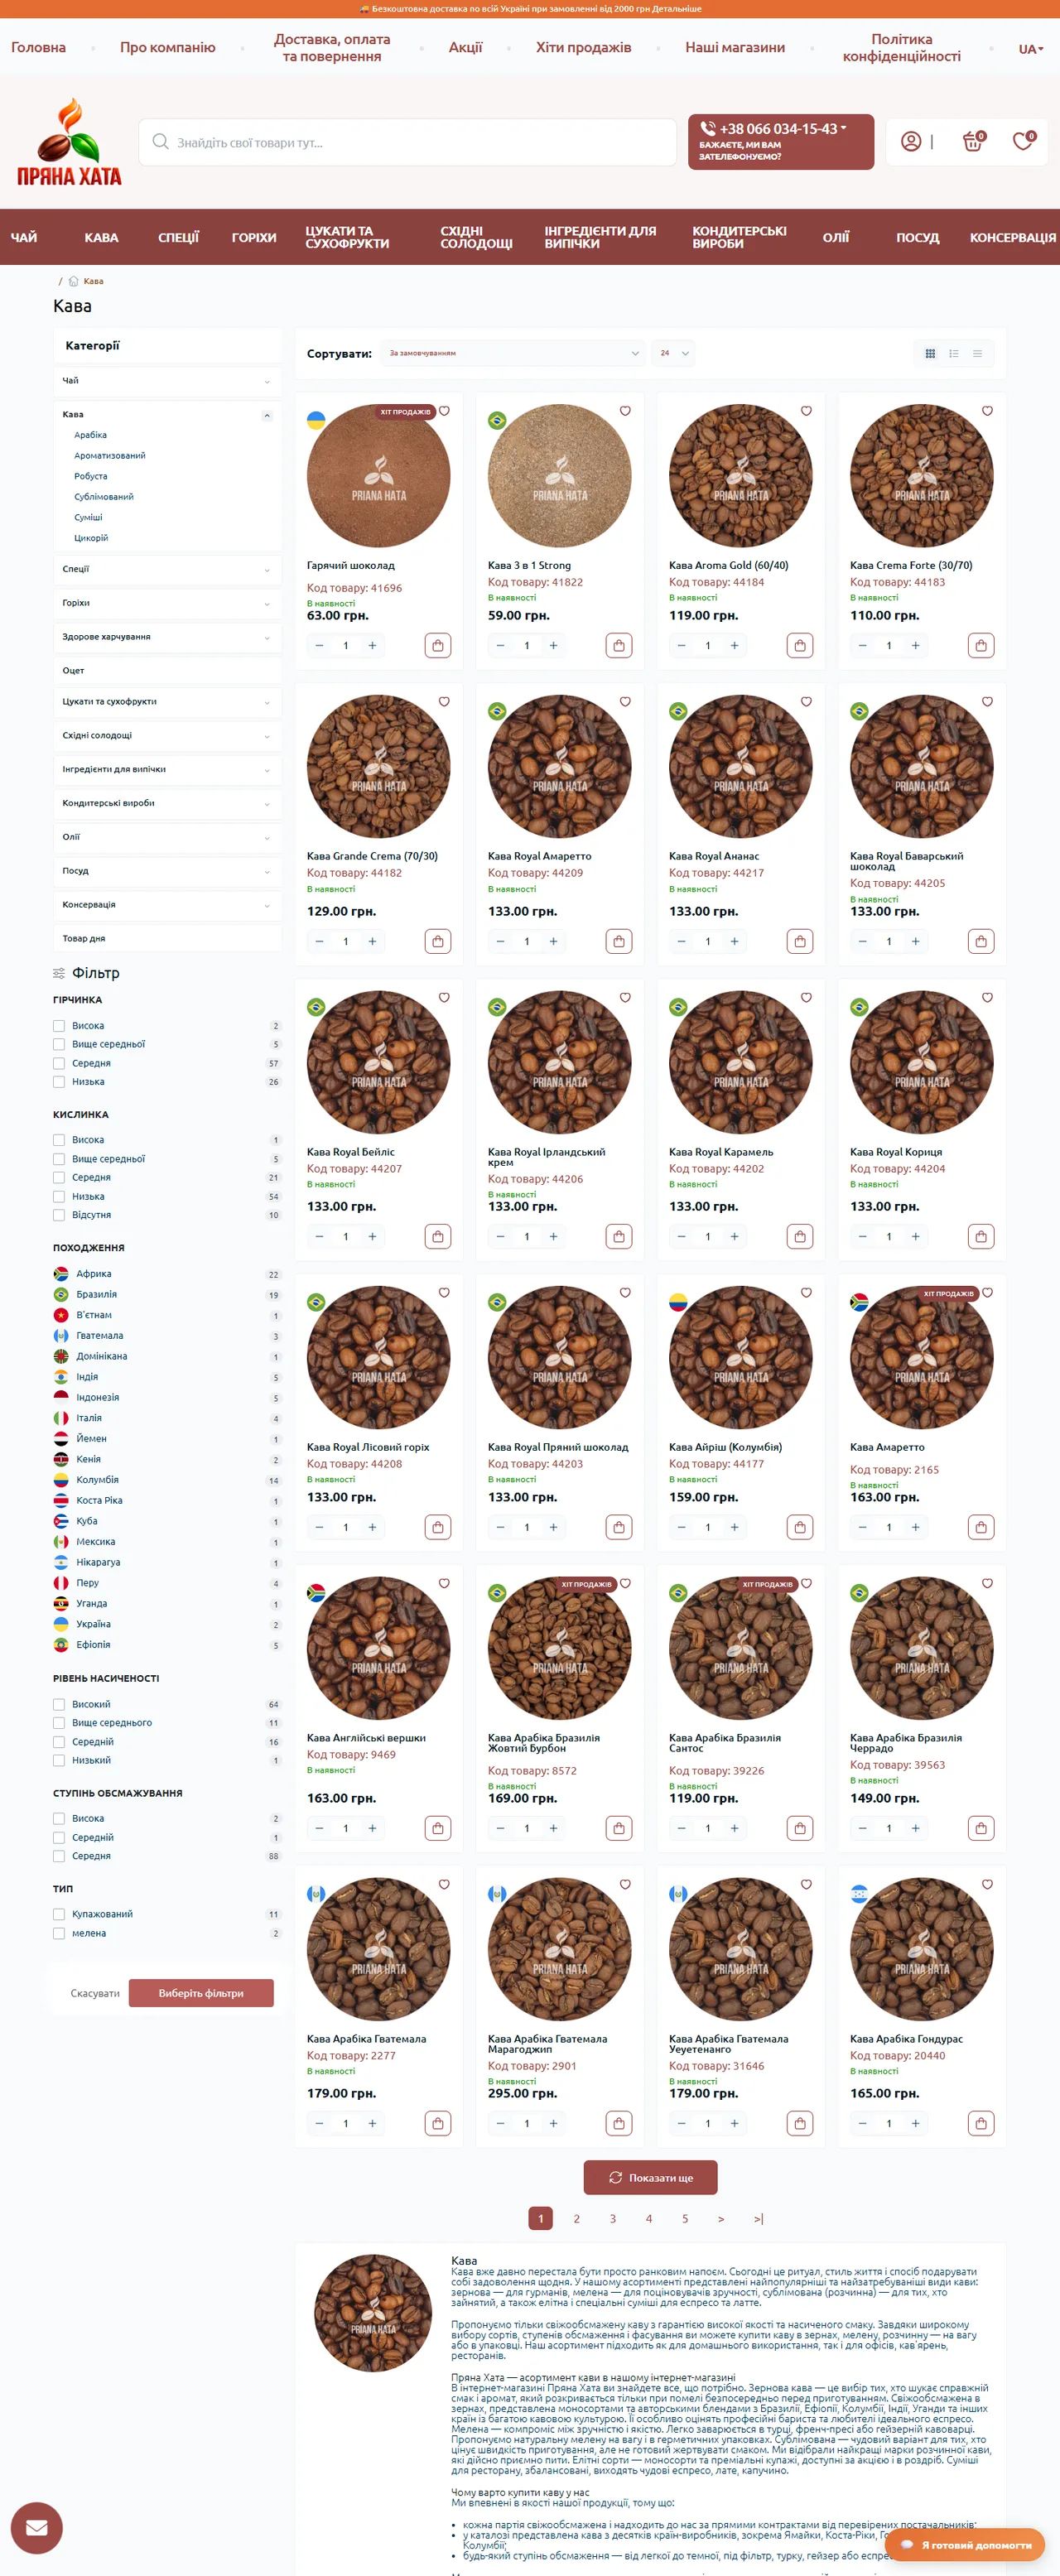Open the items per page dropdown
1060x2576 pixels.
click(x=673, y=353)
